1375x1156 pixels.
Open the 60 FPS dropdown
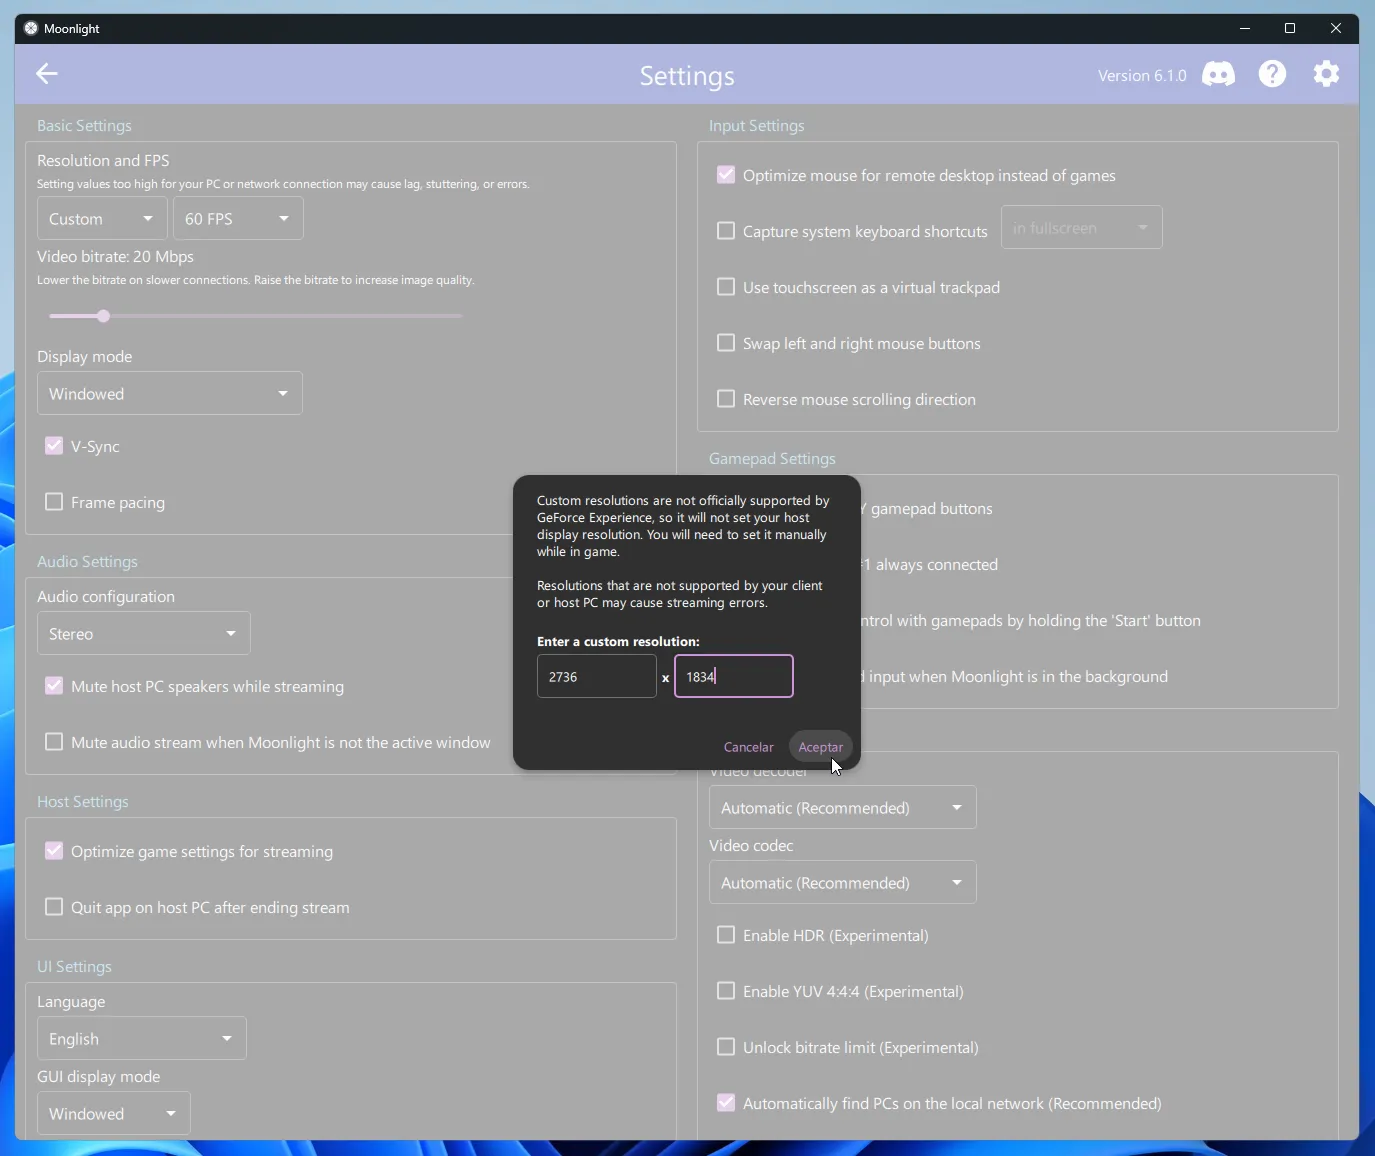tap(238, 219)
